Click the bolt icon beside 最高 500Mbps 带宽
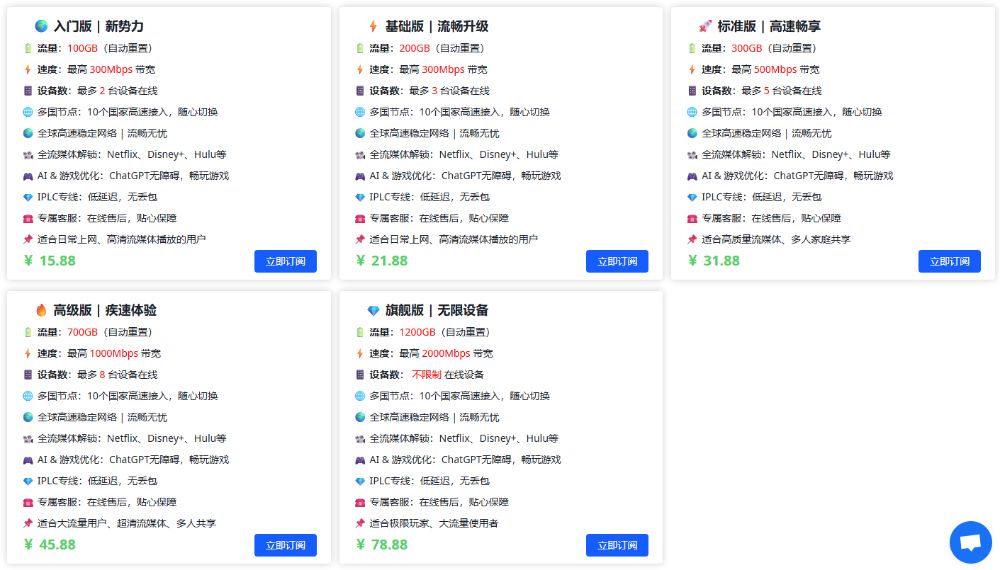1000x570 pixels. coord(692,69)
